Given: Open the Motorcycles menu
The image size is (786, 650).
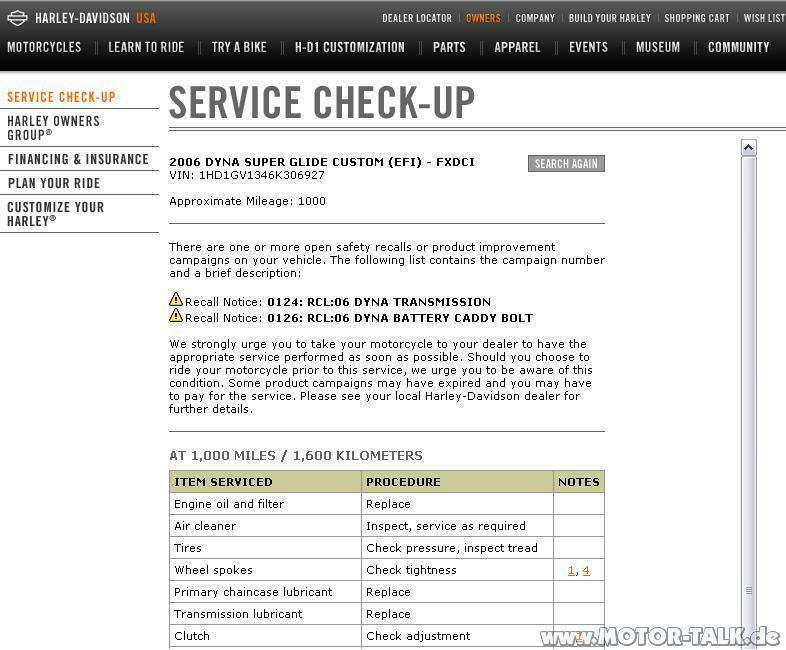Looking at the screenshot, I should [44, 47].
